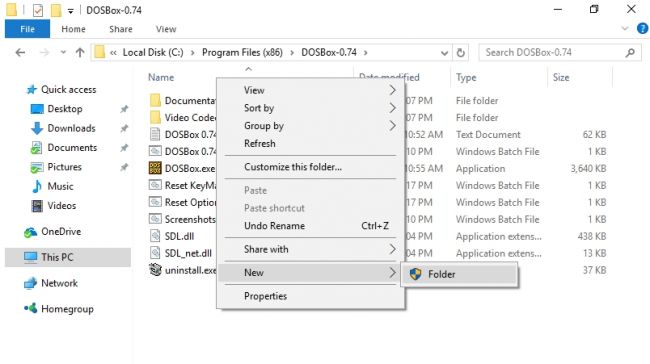Select the uninstall.exe file icon
650x364 pixels.
[x=155, y=270]
